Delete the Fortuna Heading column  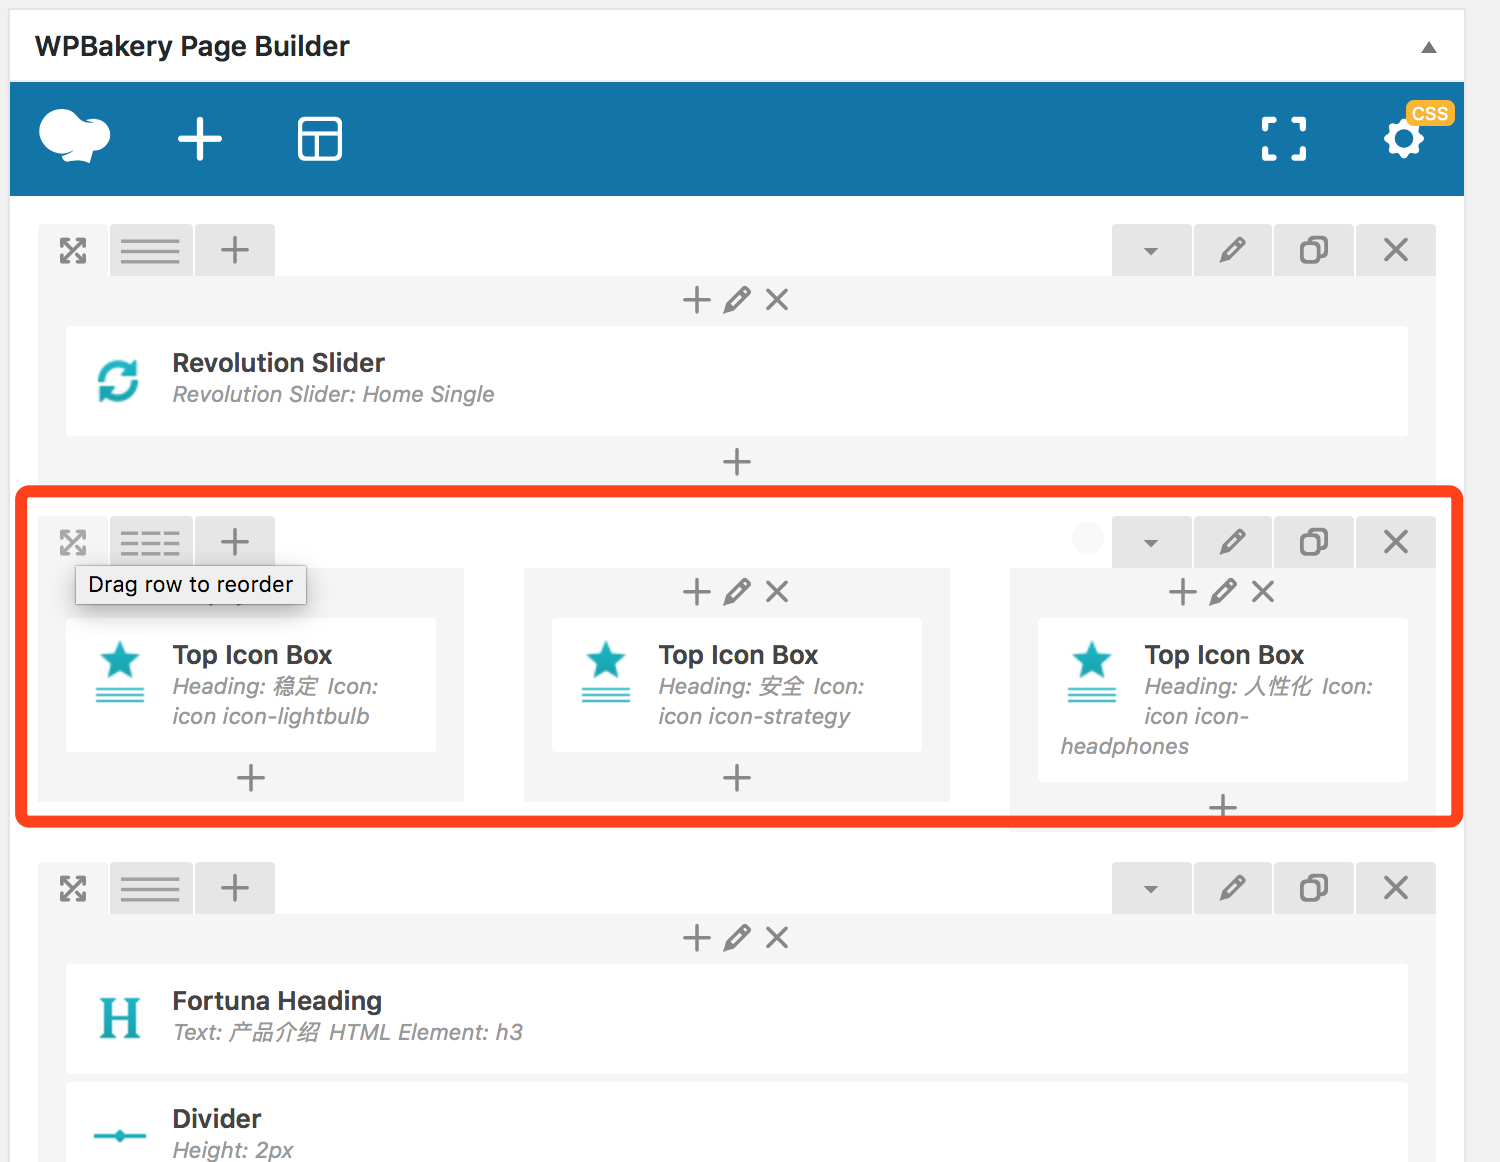coord(777,937)
